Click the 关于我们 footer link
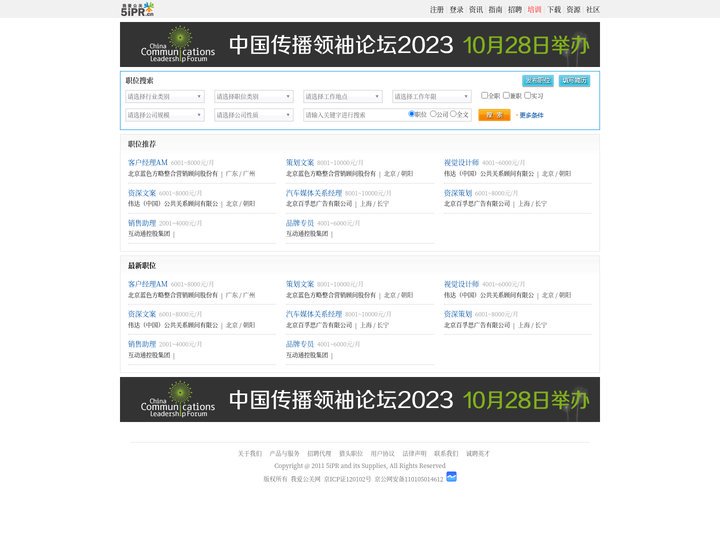The height and width of the screenshot is (540, 720). point(250,454)
